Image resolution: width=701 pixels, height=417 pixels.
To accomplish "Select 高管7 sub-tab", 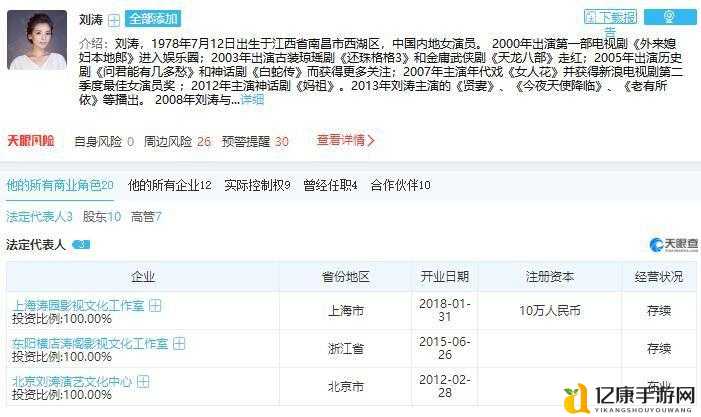I will (x=146, y=217).
